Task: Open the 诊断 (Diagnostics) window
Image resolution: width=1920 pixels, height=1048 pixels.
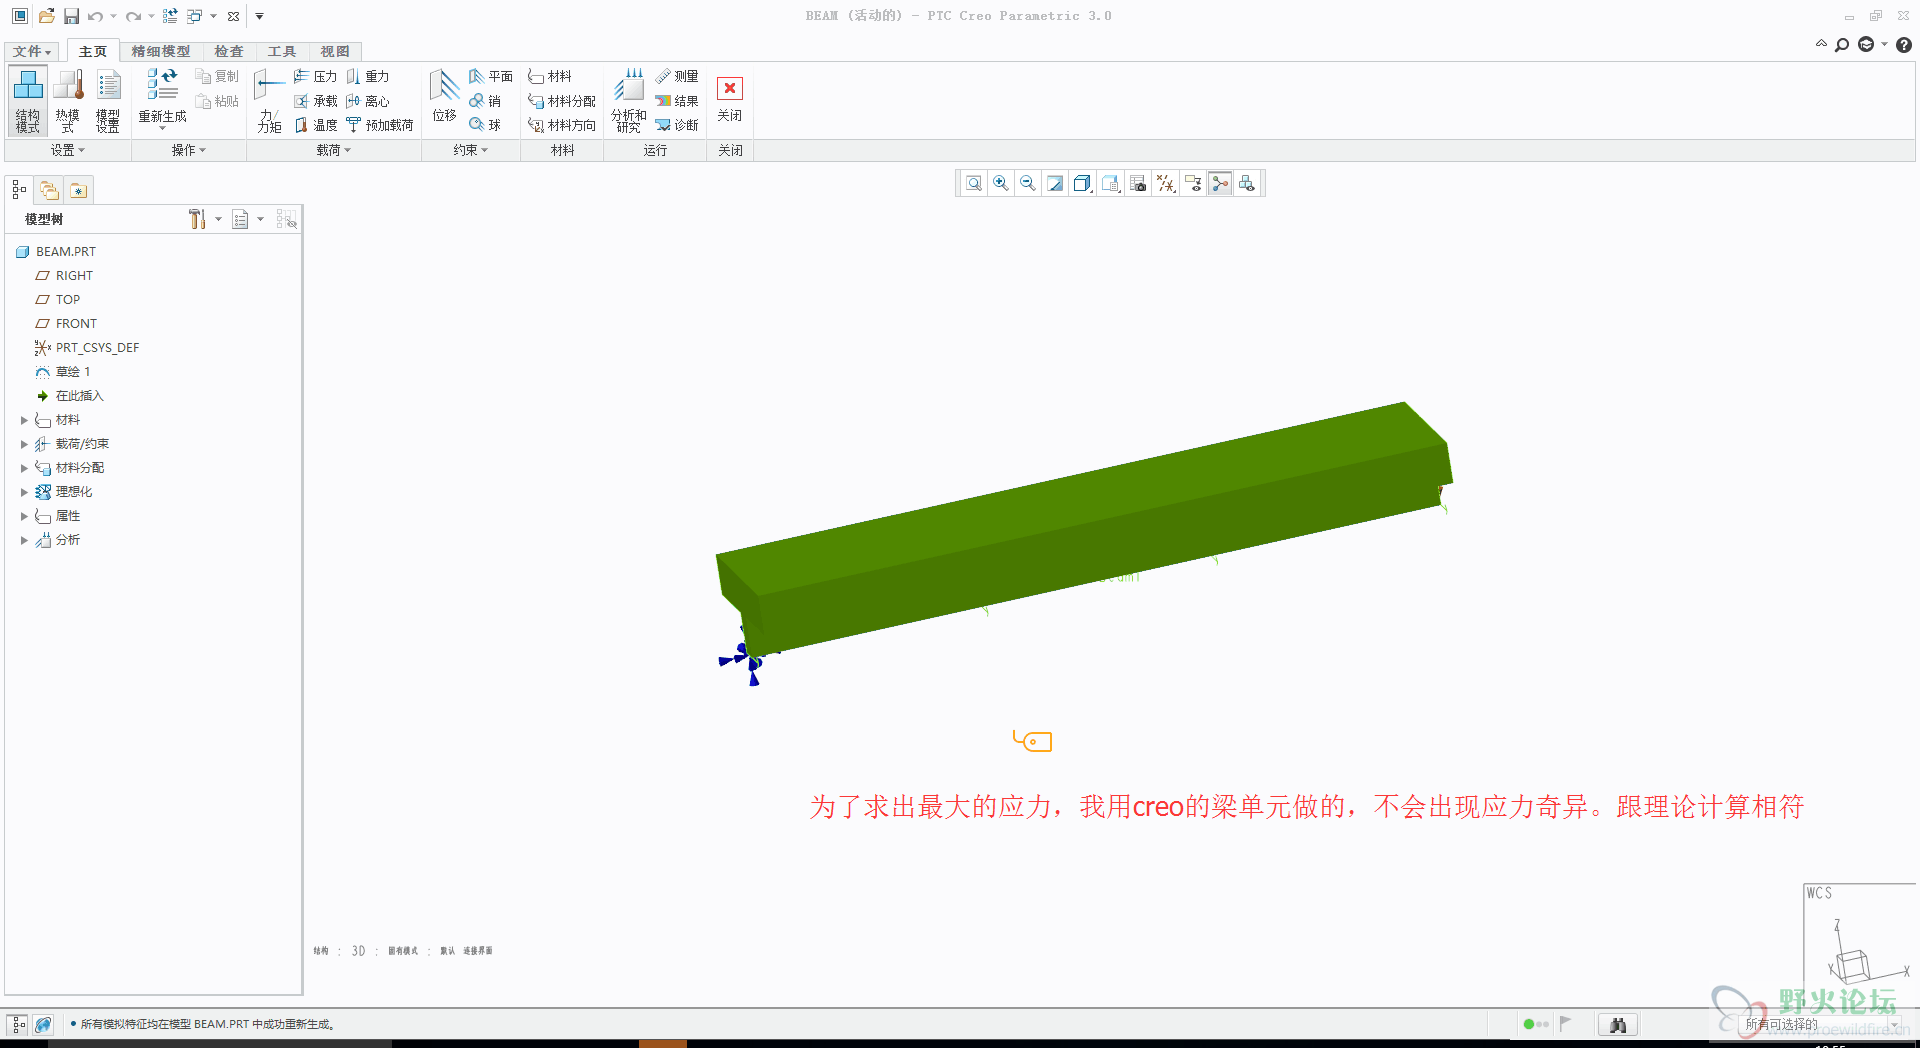Action: pyautogui.click(x=677, y=125)
